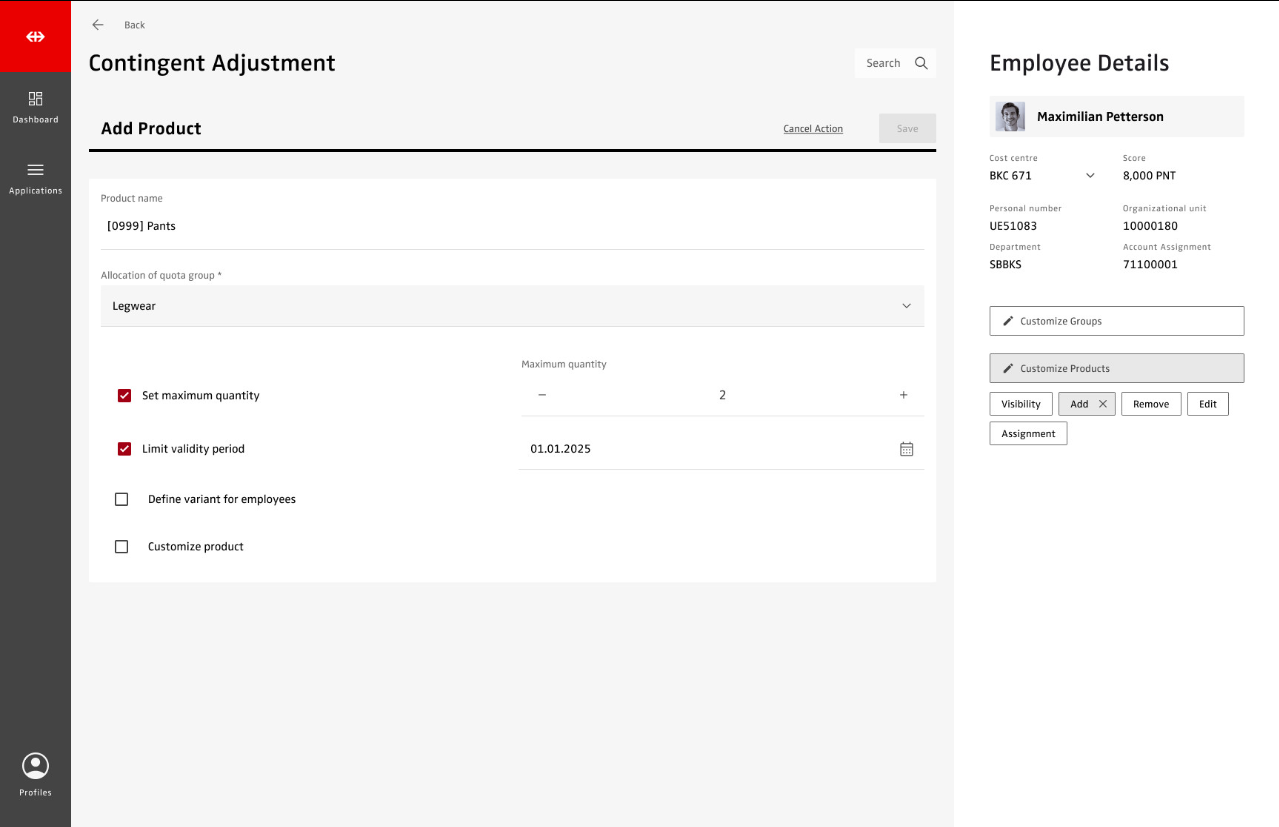Expand the Cost centre BKC 671 dropdown
This screenshot has height=827, width=1279.
tap(1090, 176)
